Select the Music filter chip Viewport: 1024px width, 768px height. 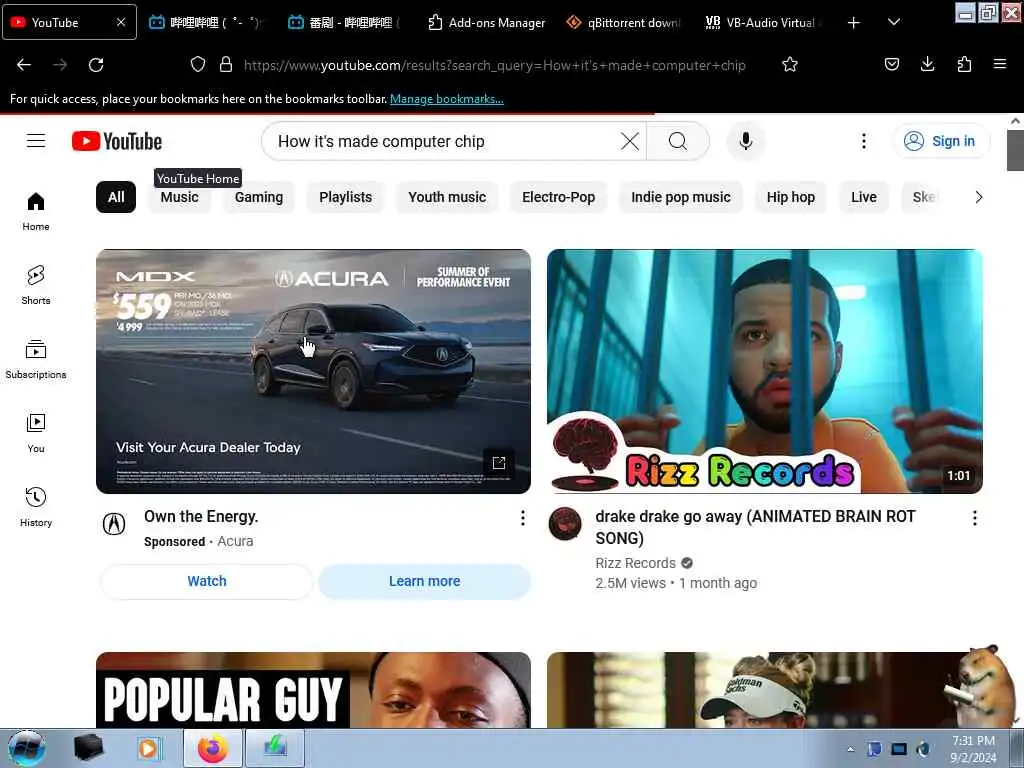click(180, 197)
